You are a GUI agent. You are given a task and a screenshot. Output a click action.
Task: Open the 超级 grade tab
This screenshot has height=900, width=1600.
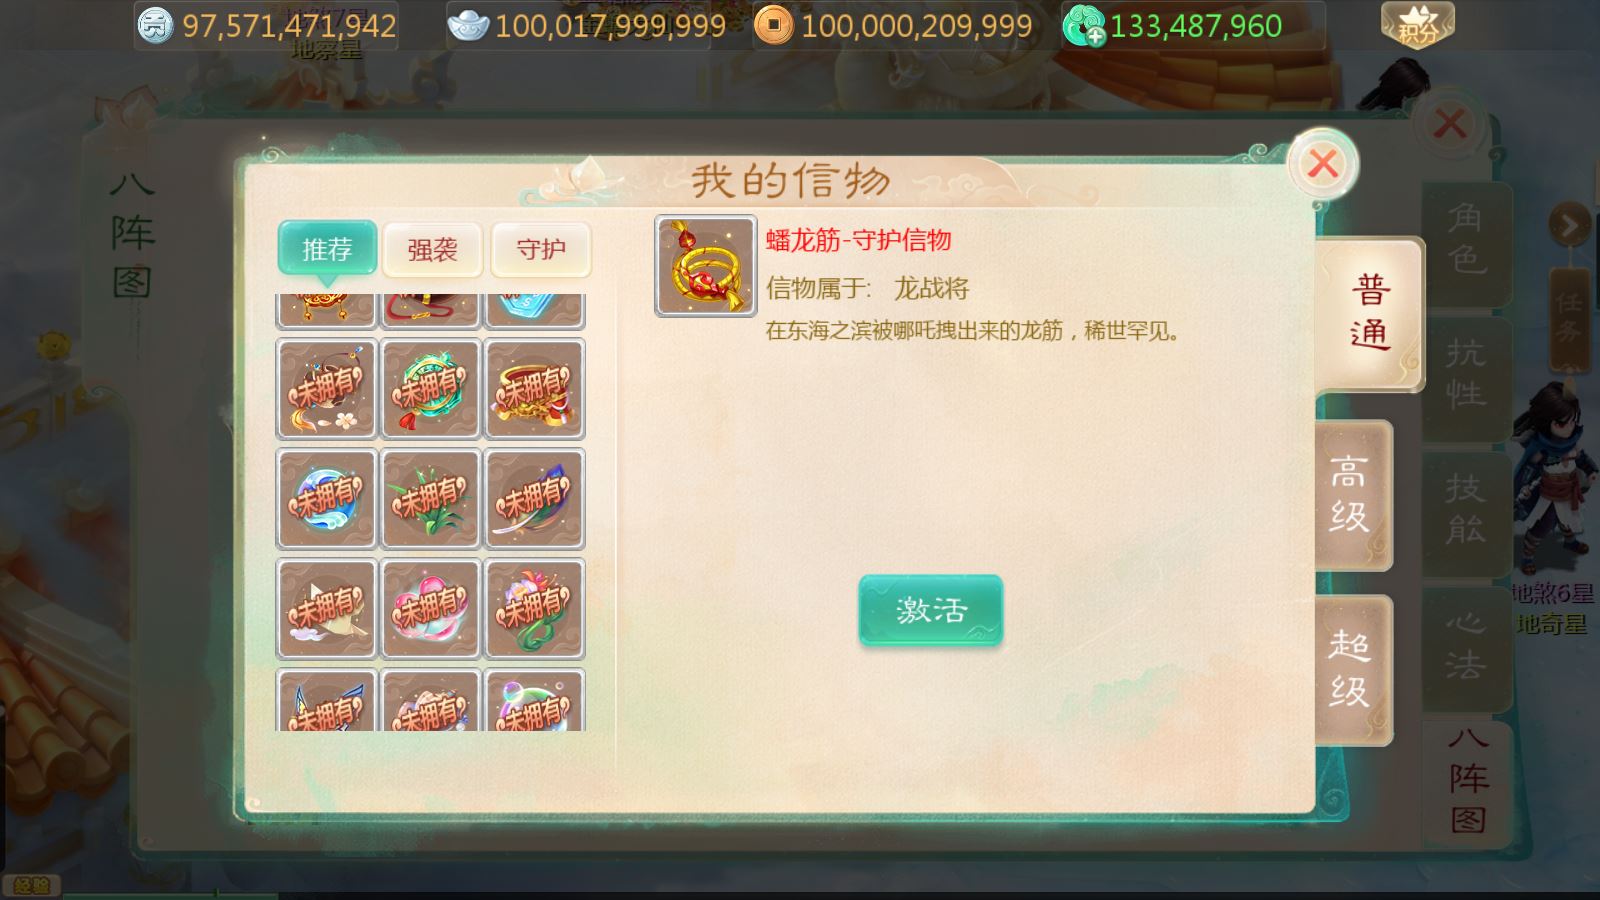click(1351, 669)
